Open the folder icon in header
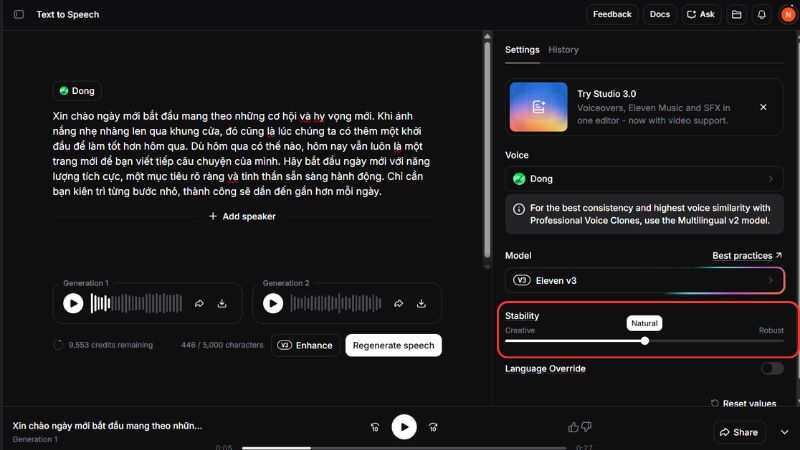800x450 pixels. click(736, 14)
